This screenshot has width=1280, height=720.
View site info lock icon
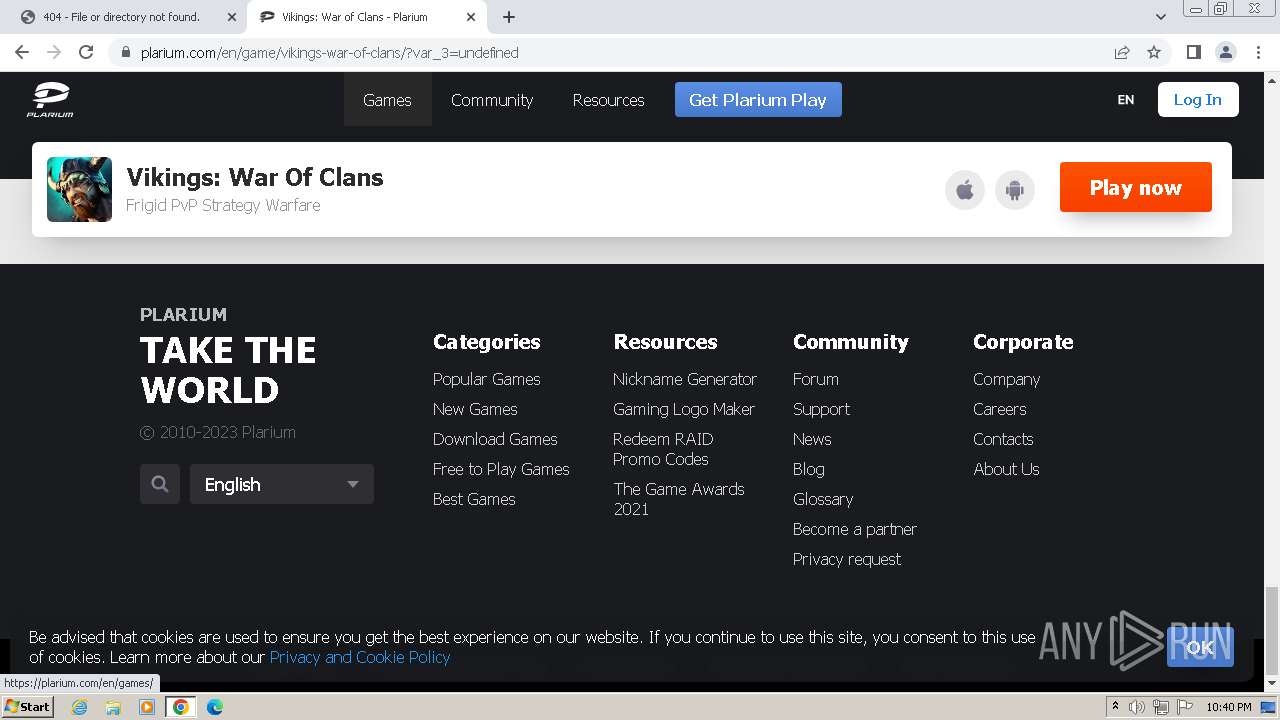tap(125, 52)
